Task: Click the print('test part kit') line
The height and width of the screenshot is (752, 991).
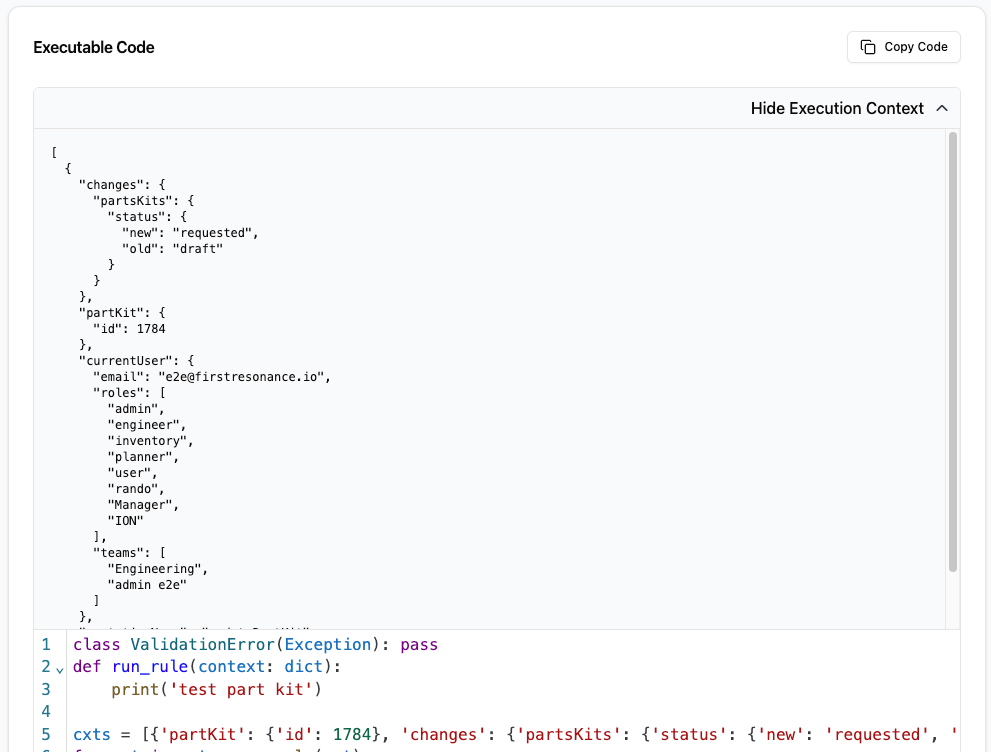Action: click(217, 689)
